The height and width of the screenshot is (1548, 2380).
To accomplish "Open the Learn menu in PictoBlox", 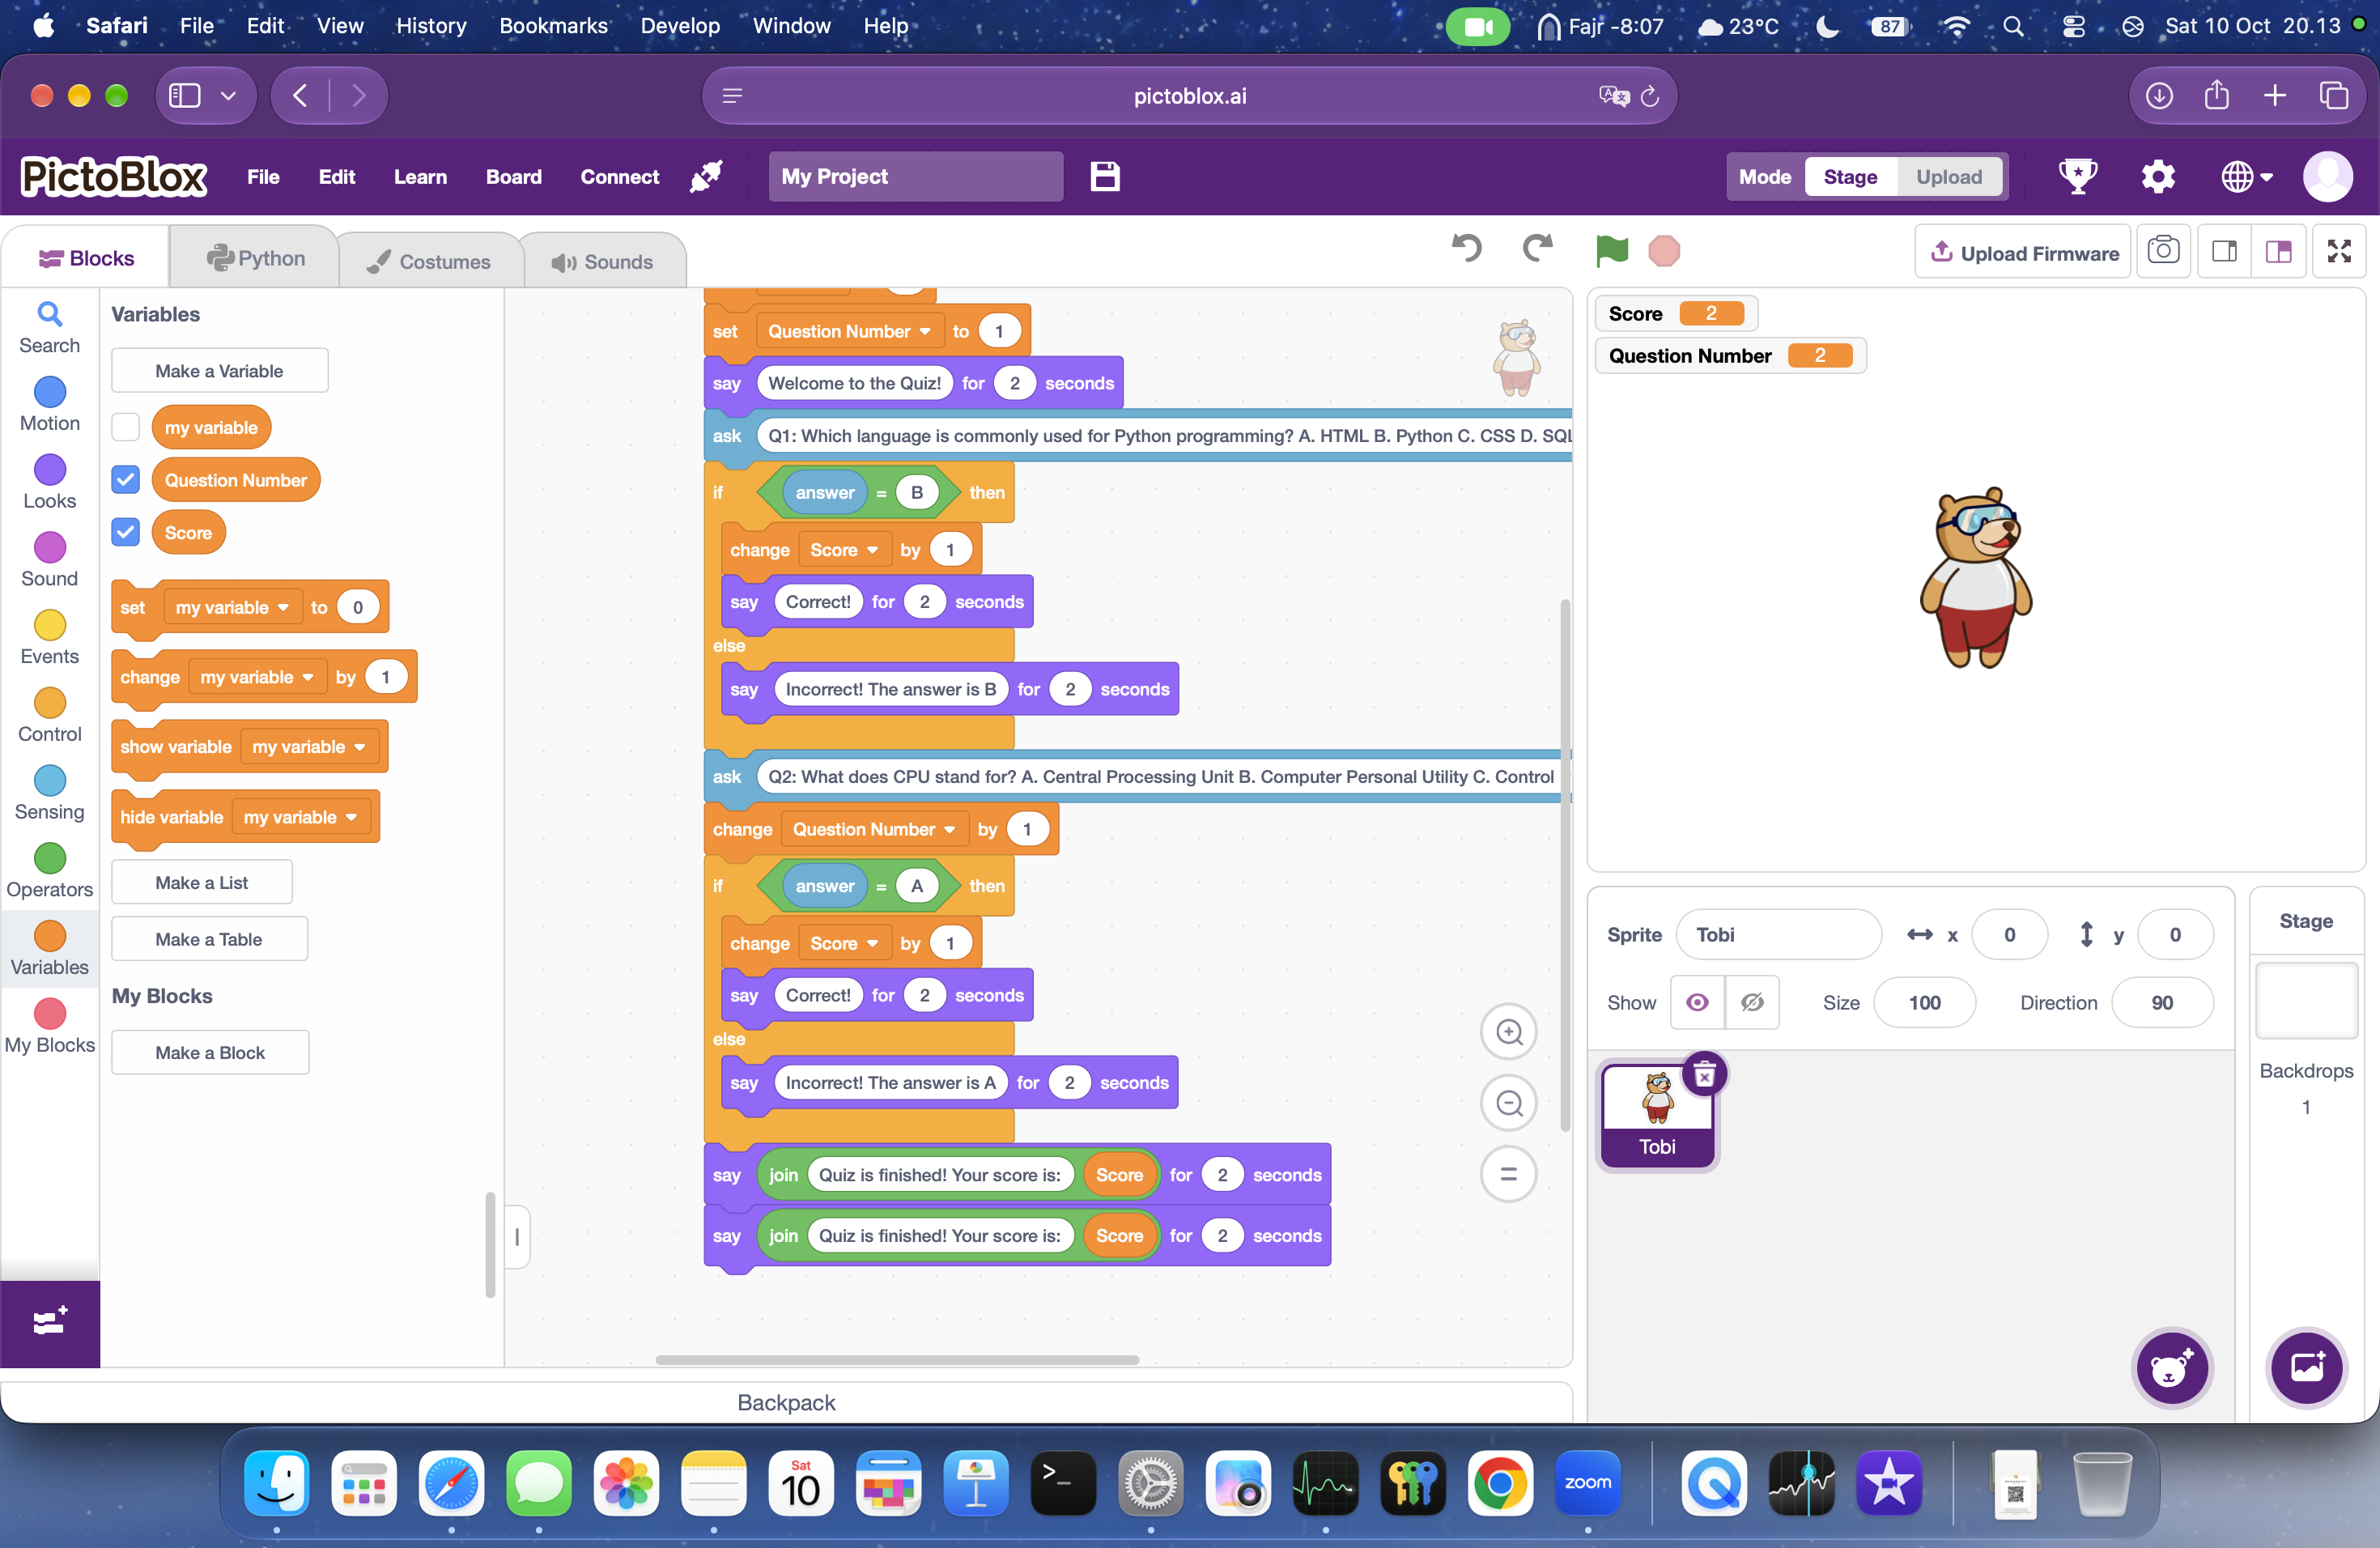I will (x=420, y=176).
